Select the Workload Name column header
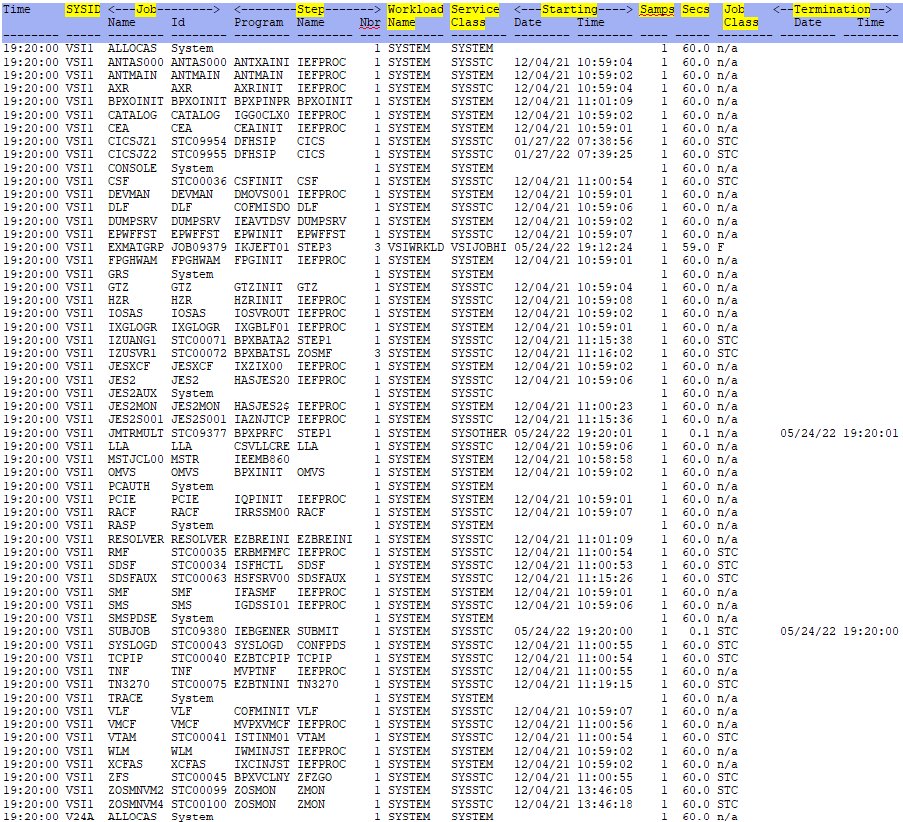 pyautogui.click(x=415, y=15)
